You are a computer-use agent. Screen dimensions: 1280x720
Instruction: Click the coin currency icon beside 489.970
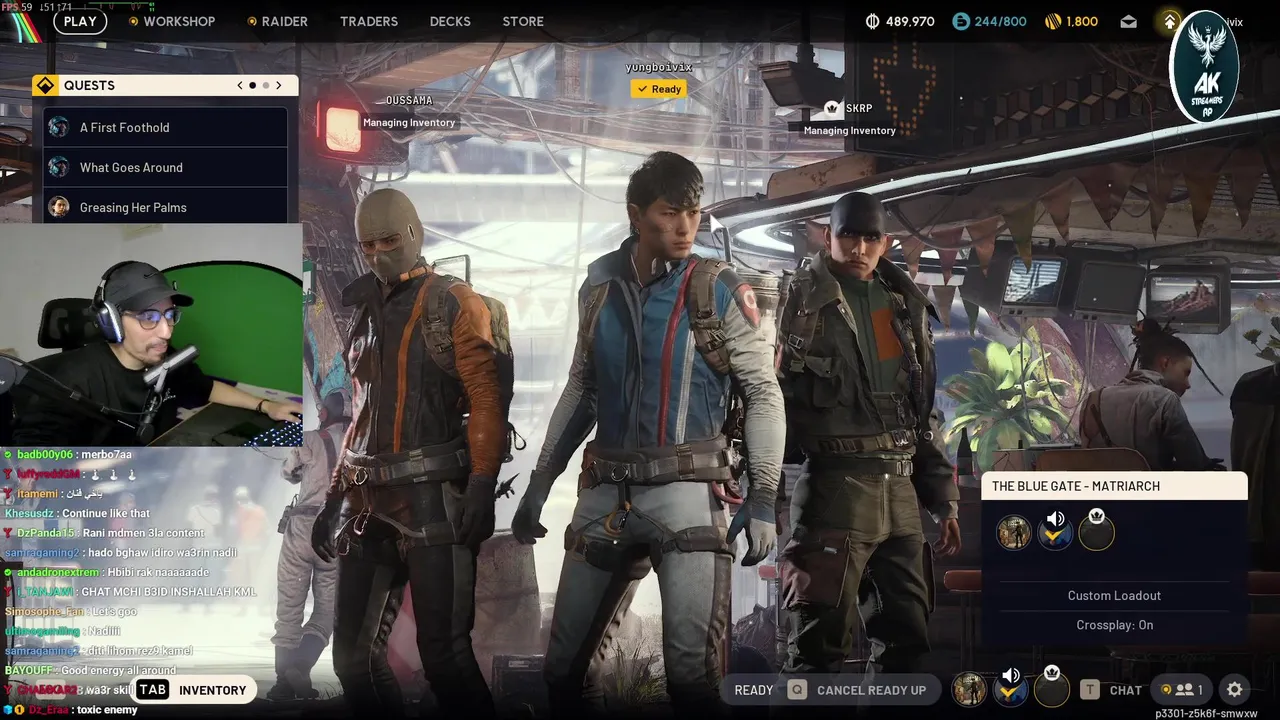872,21
